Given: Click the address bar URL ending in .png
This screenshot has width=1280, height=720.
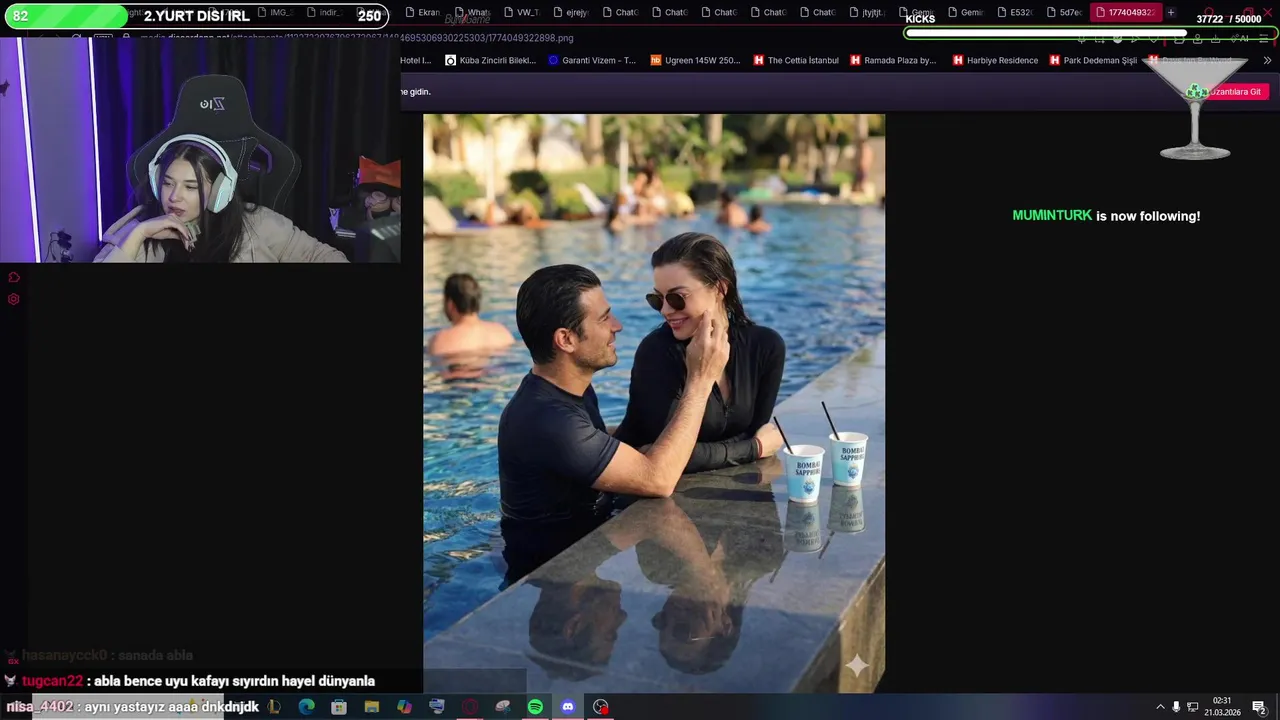Looking at the screenshot, I should pyautogui.click(x=357, y=38).
